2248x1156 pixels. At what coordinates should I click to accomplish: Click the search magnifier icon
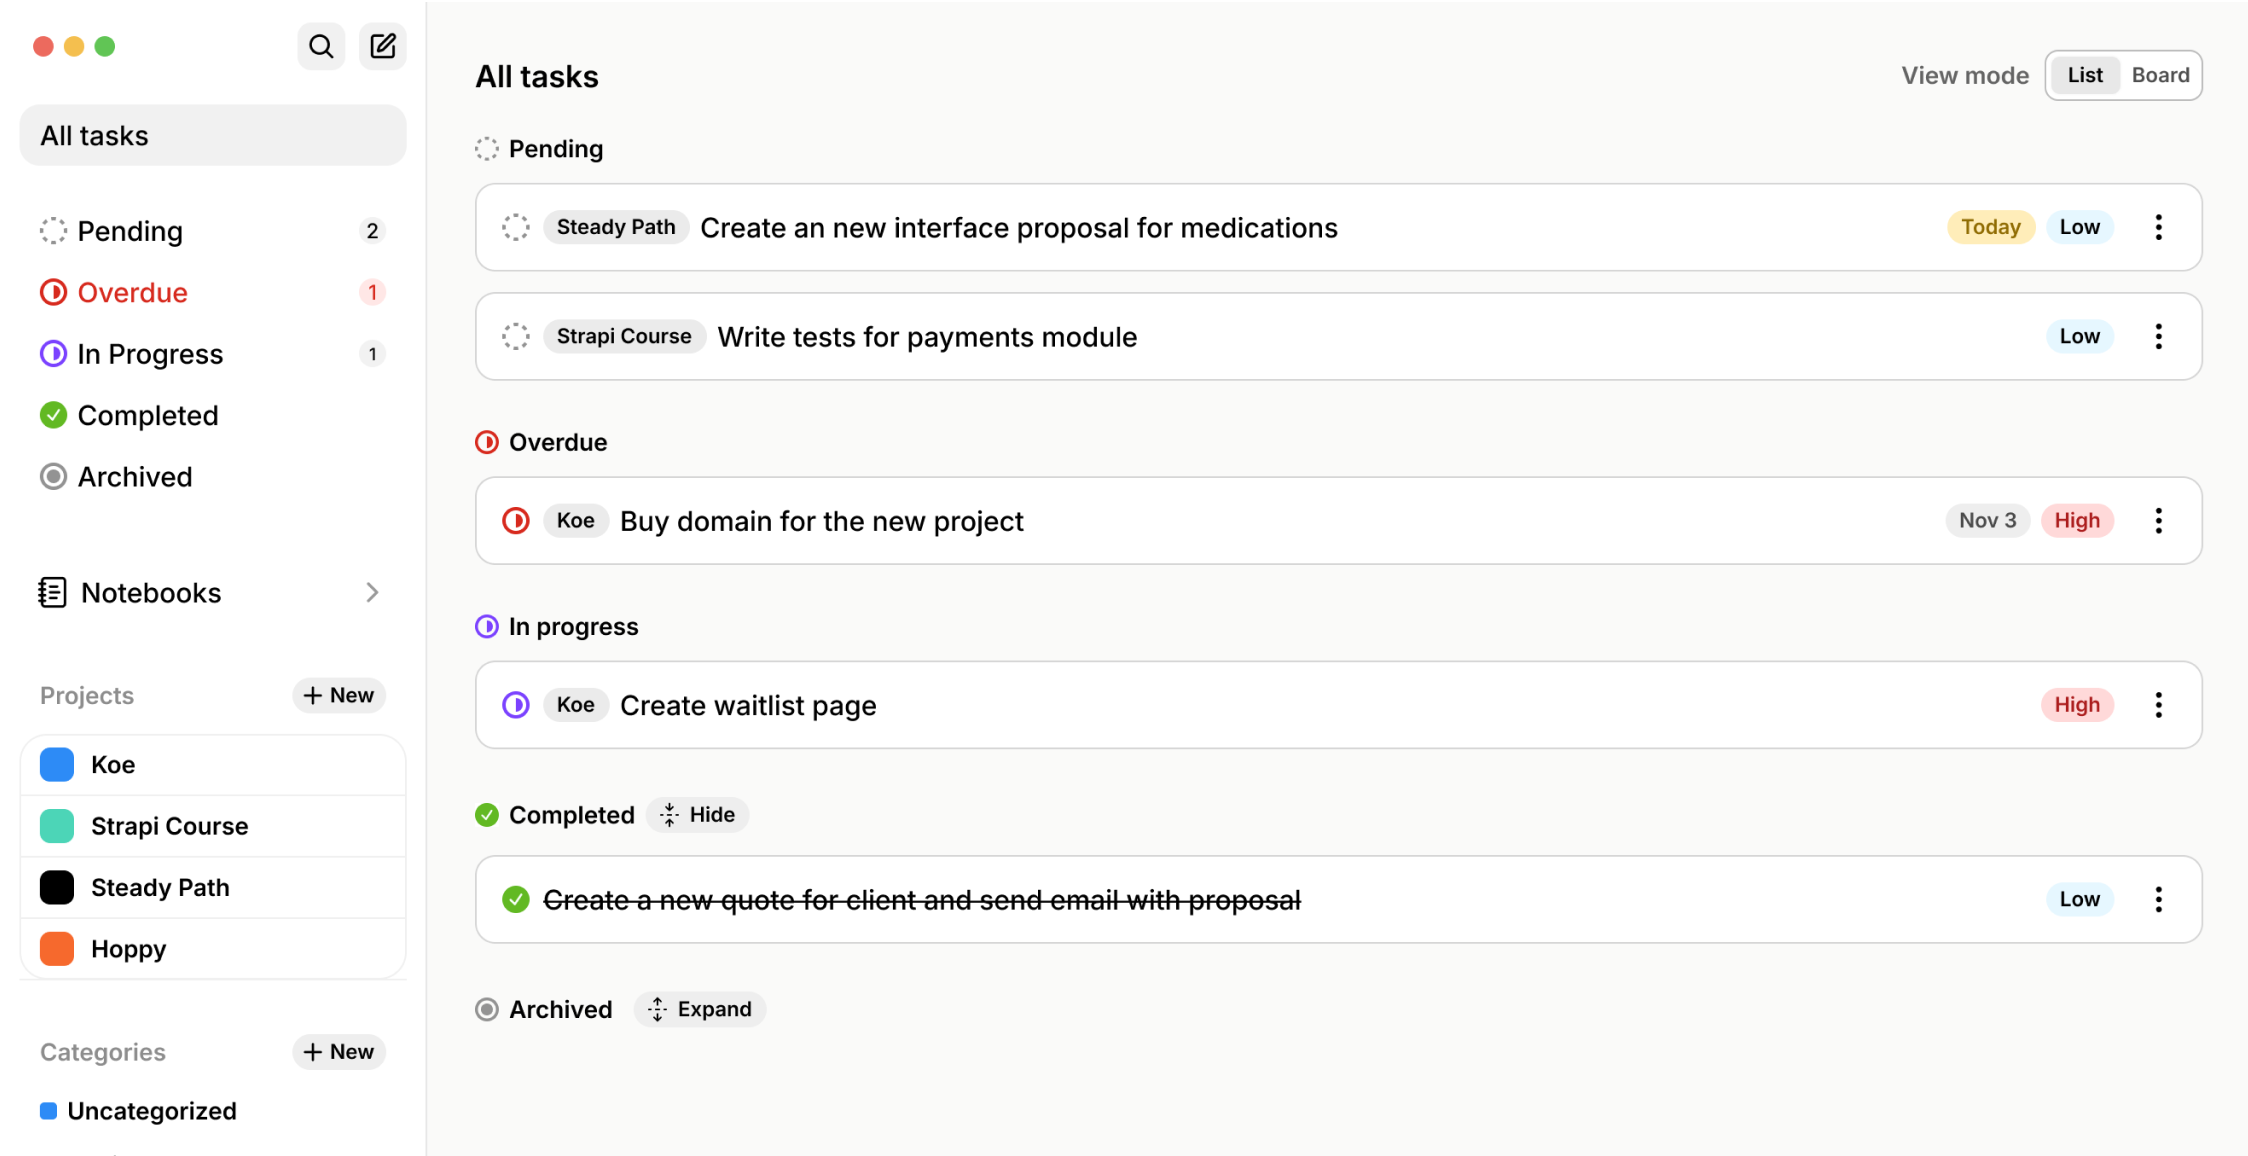click(321, 46)
